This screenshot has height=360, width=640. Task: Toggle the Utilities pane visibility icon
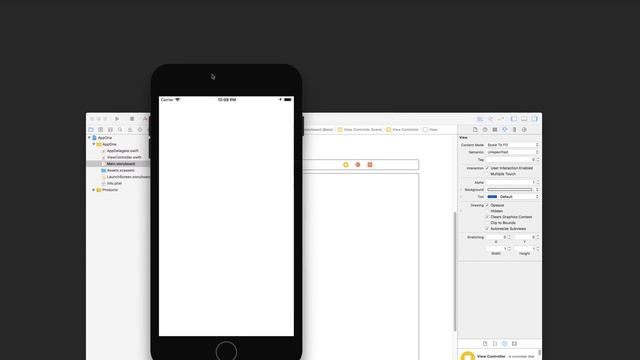[x=534, y=119]
